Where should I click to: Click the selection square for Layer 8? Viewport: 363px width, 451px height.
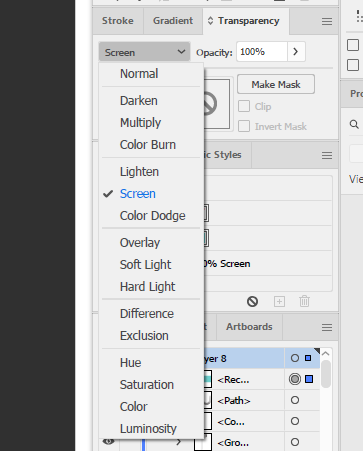pyautogui.click(x=308, y=358)
